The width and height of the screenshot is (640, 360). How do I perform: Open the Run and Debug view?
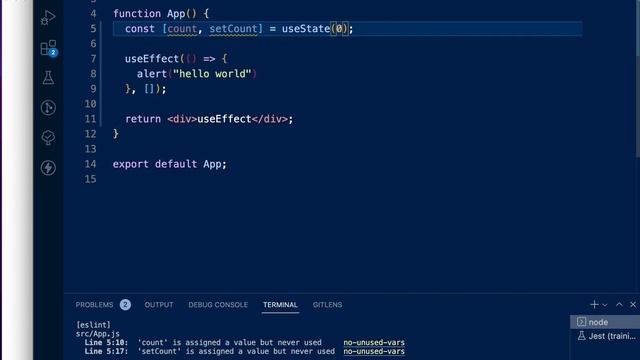(x=48, y=18)
